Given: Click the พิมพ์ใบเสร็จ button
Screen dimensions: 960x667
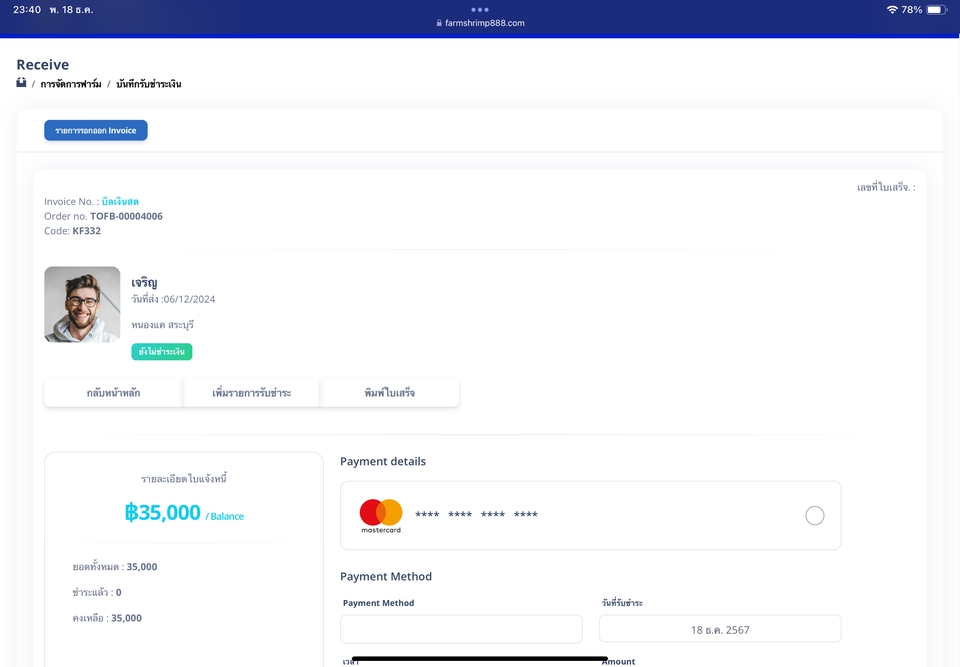Looking at the screenshot, I should point(389,393).
